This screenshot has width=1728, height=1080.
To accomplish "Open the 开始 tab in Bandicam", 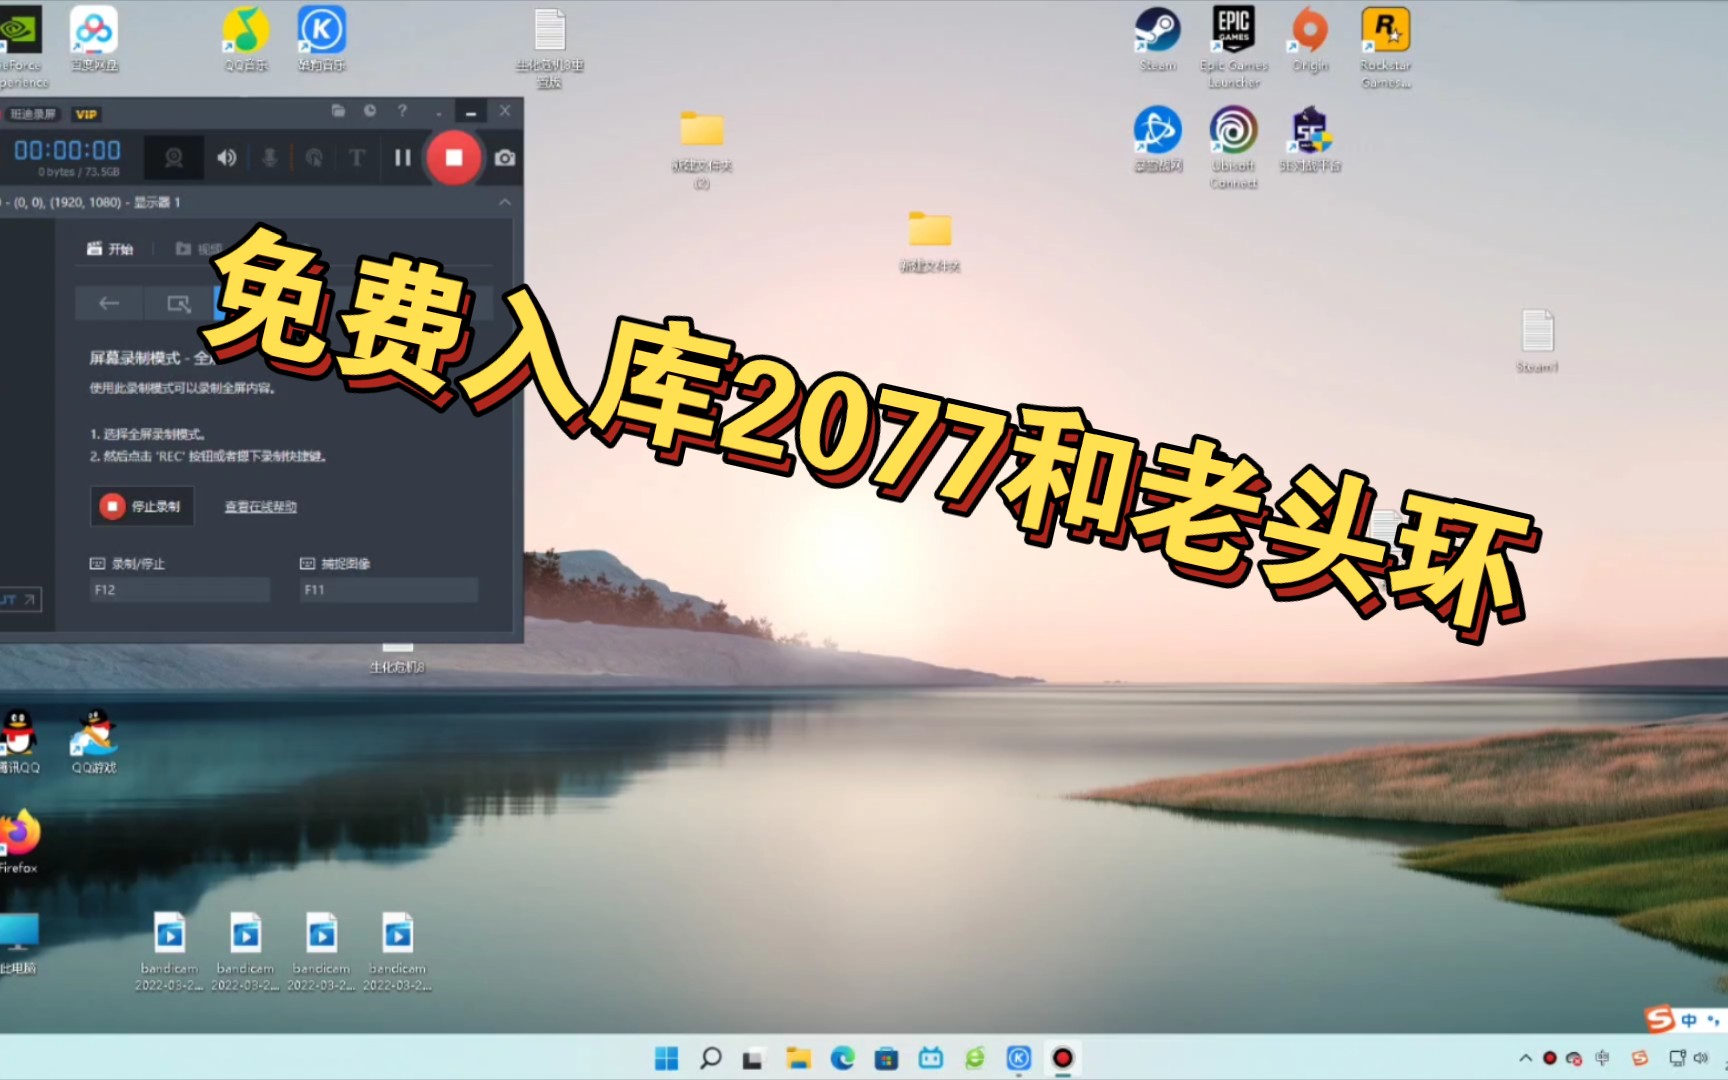I will (x=111, y=249).
